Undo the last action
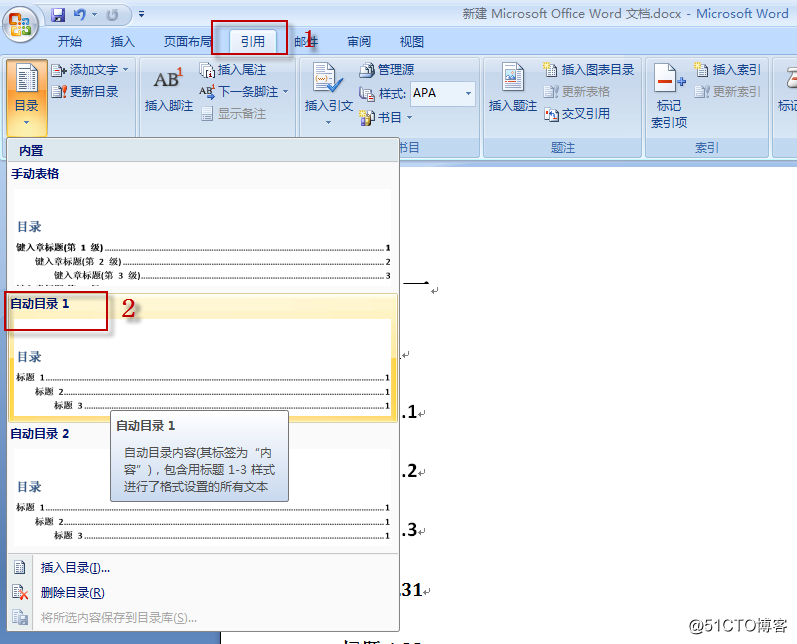The image size is (797, 644). [79, 15]
